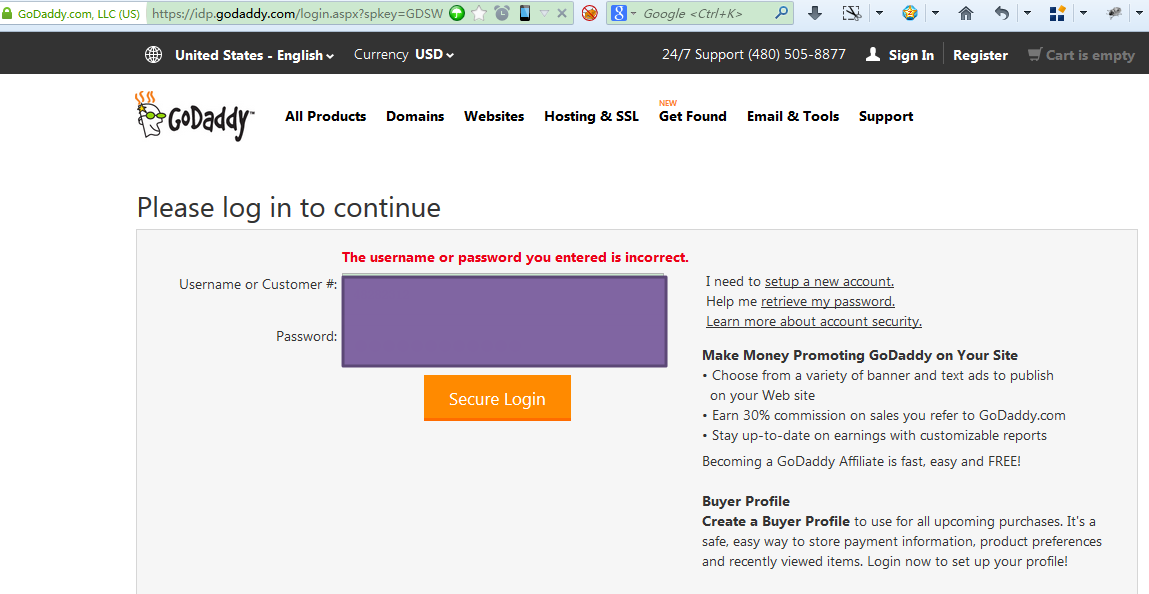Image resolution: width=1149 pixels, height=594 pixels.
Task: Open the Google search engine selector
Action: point(624,13)
